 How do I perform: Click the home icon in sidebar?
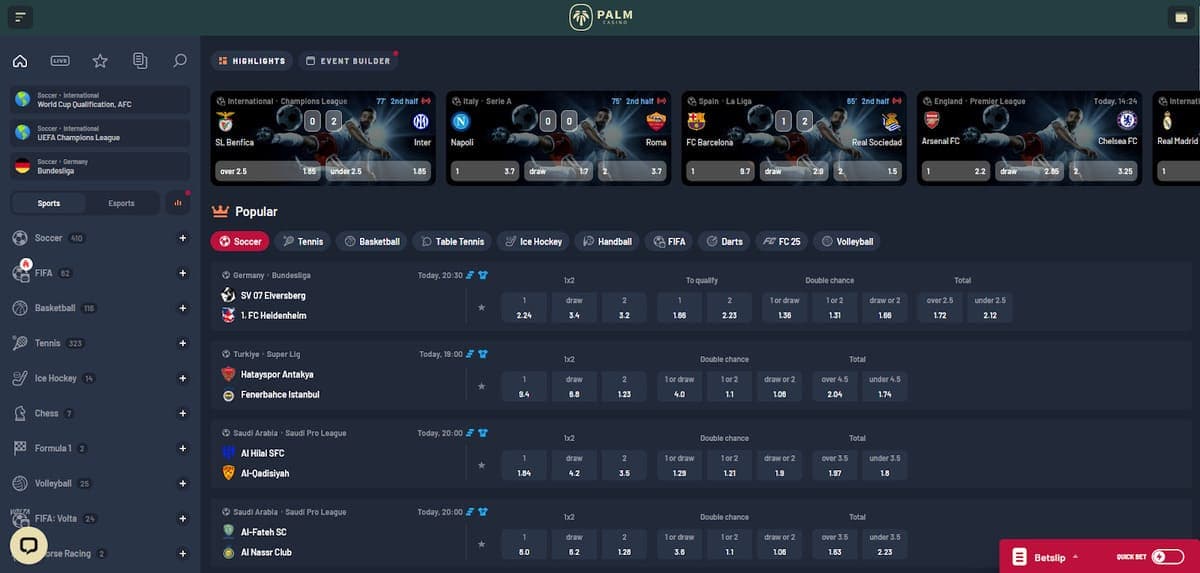click(x=20, y=61)
